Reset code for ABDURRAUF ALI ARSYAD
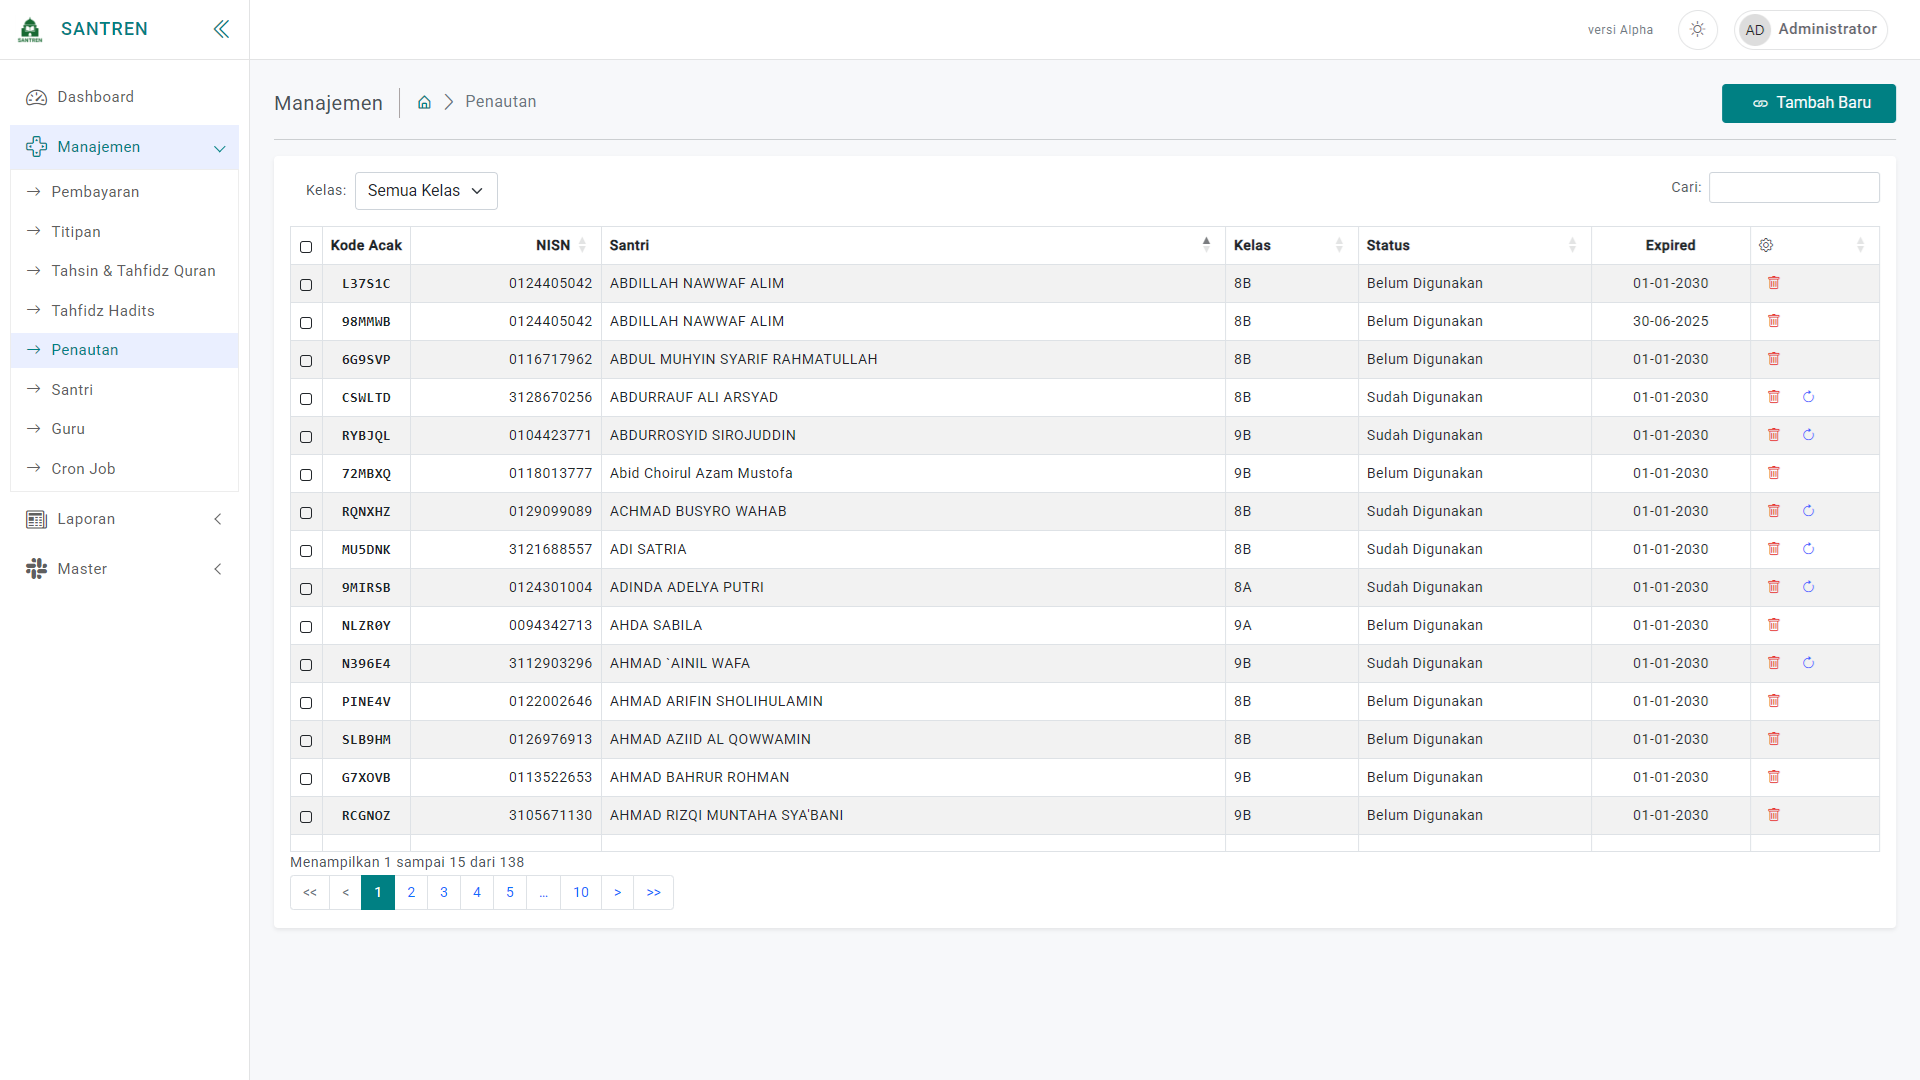The width and height of the screenshot is (1920, 1080). click(x=1808, y=397)
